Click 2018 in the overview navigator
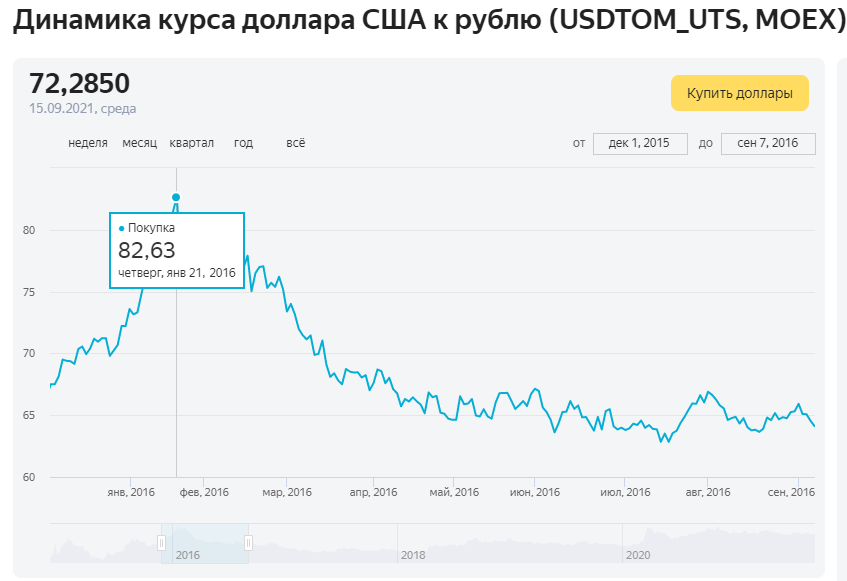This screenshot has width=847, height=581. point(413,555)
